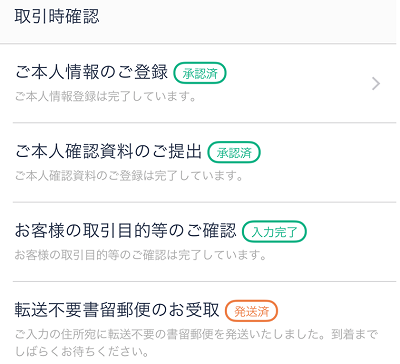Click the note about 書留郵便を発送いたしました

click(x=197, y=334)
